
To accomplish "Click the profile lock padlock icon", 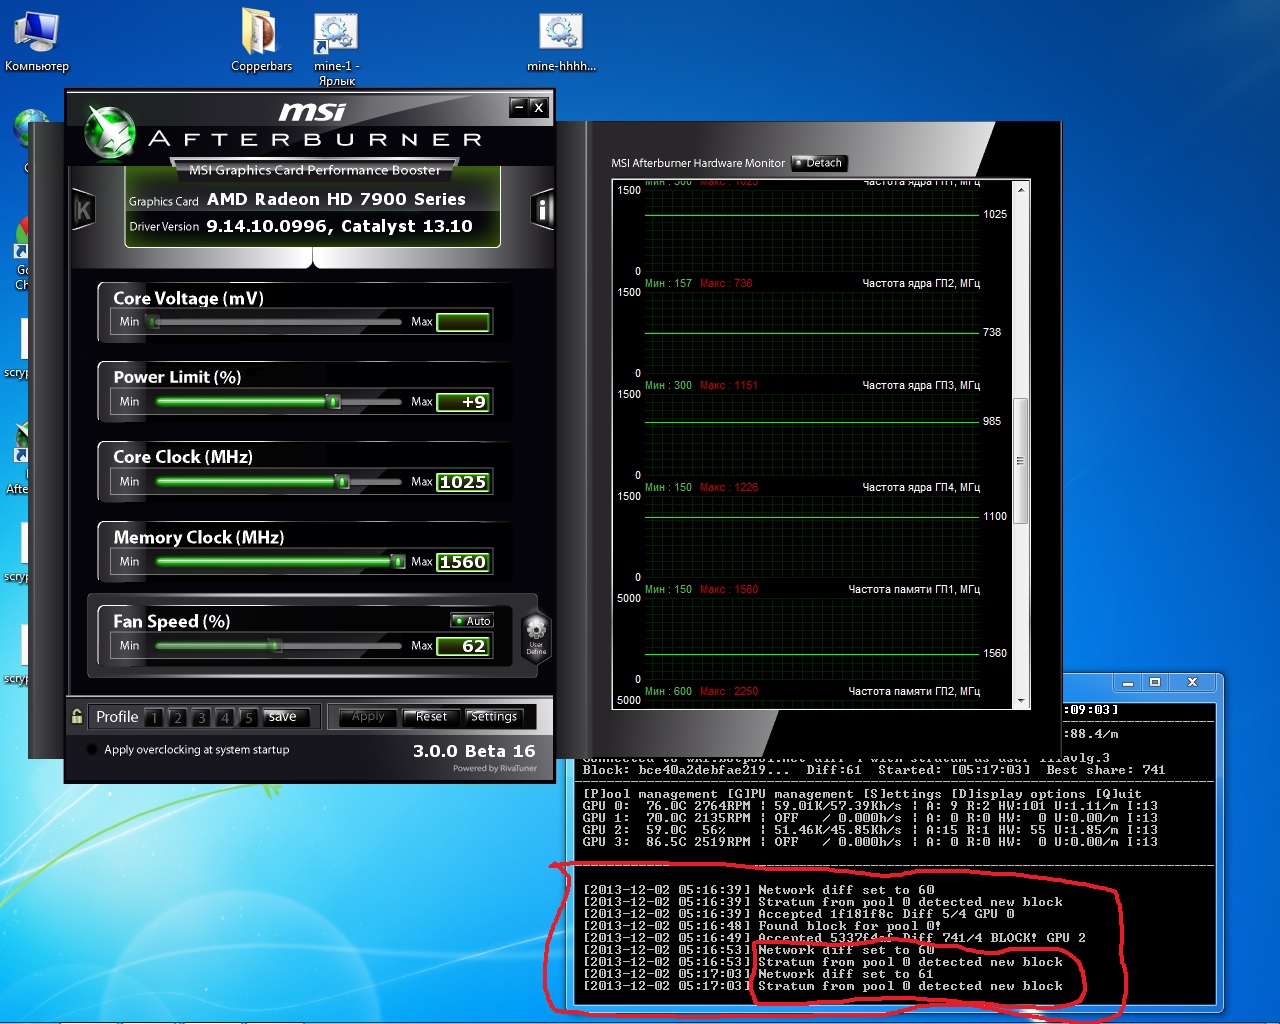I will coord(77,716).
